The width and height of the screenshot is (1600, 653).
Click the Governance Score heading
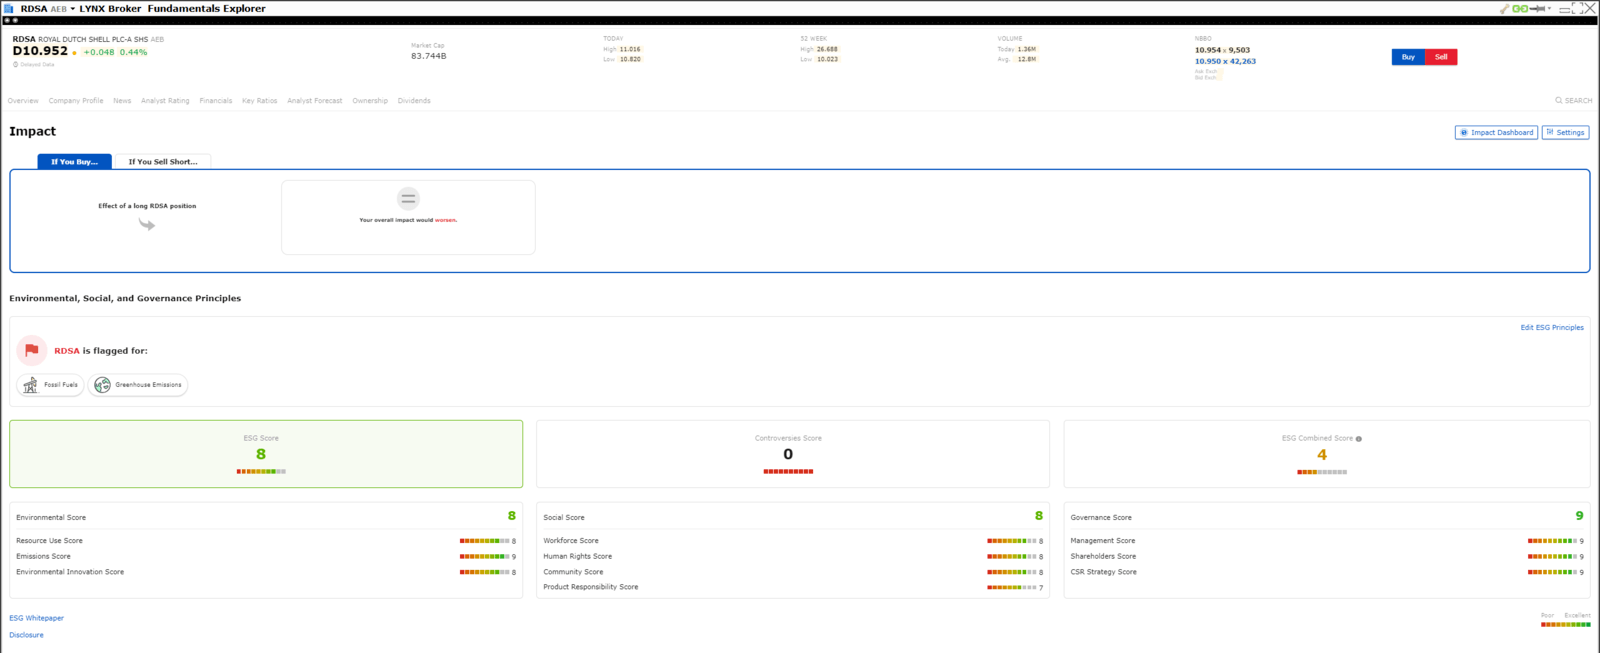click(x=1101, y=517)
